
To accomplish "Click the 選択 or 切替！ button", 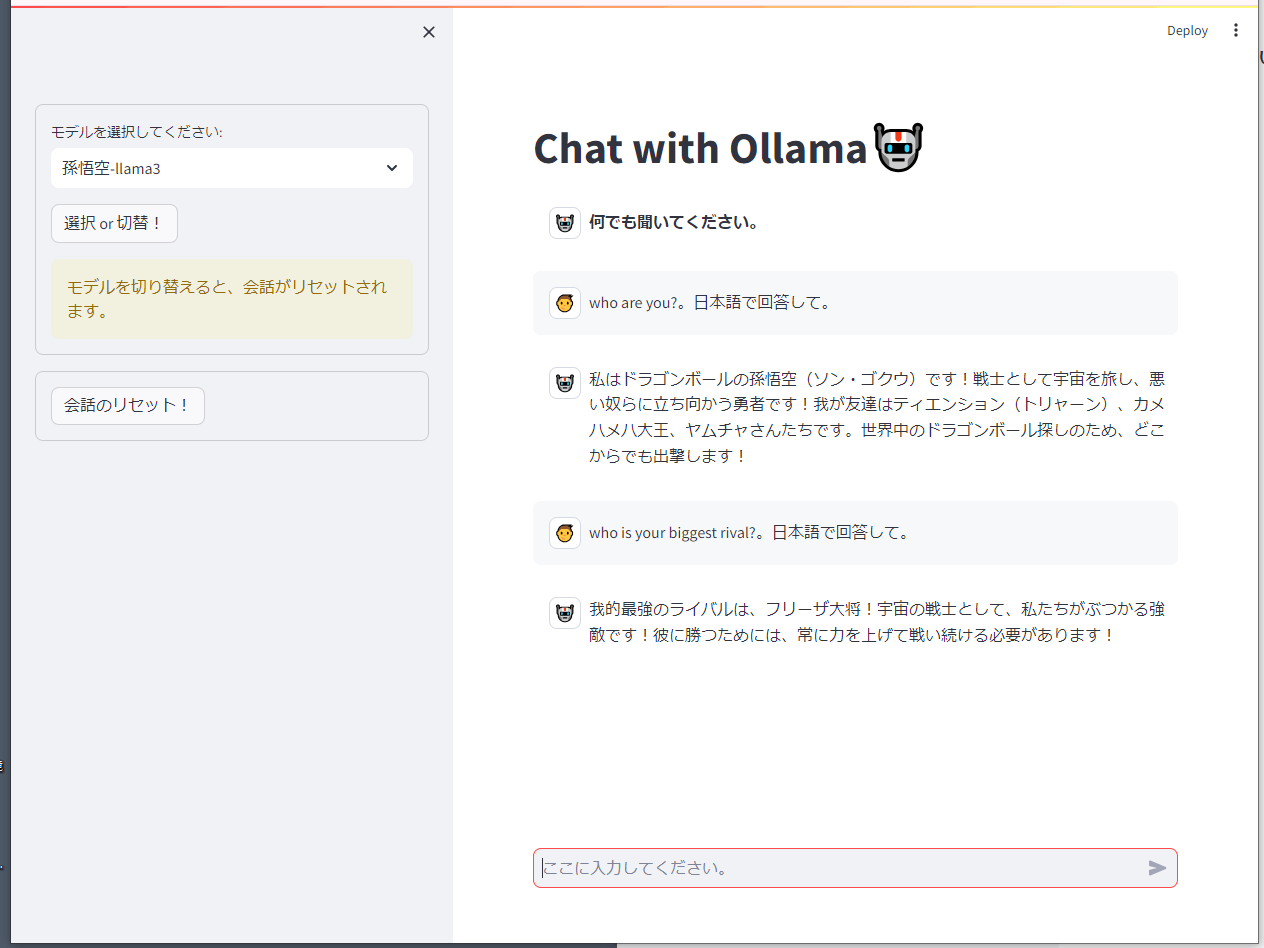I will pos(114,223).
